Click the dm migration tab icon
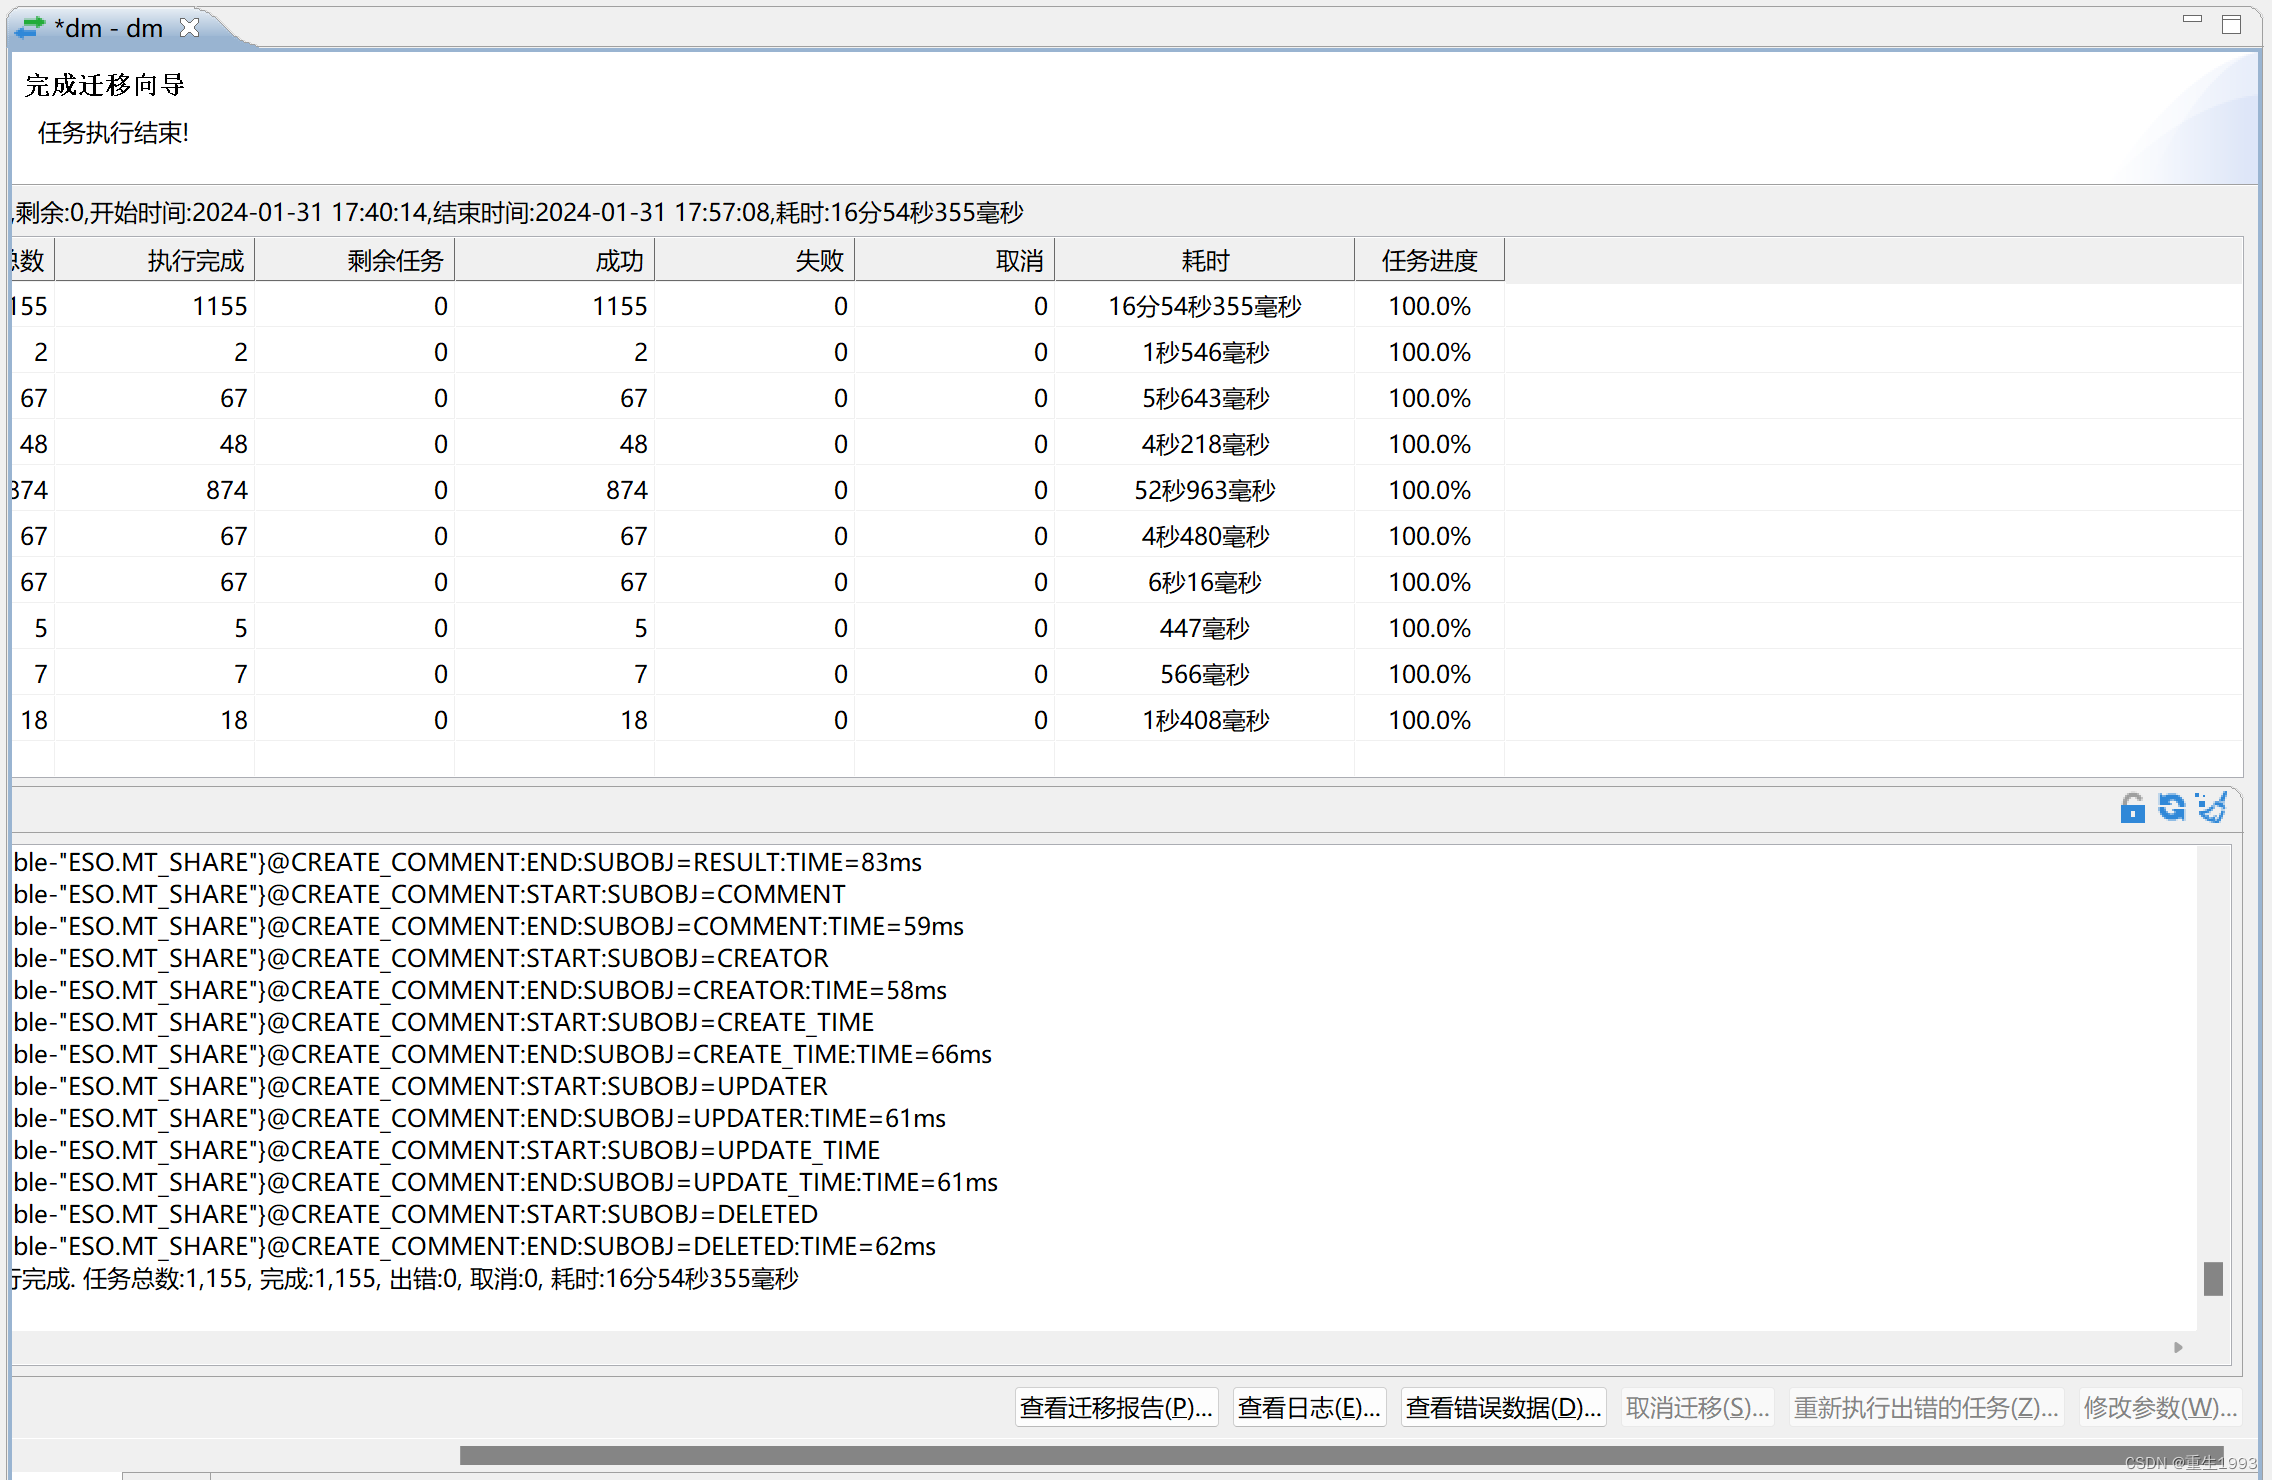 (31, 28)
